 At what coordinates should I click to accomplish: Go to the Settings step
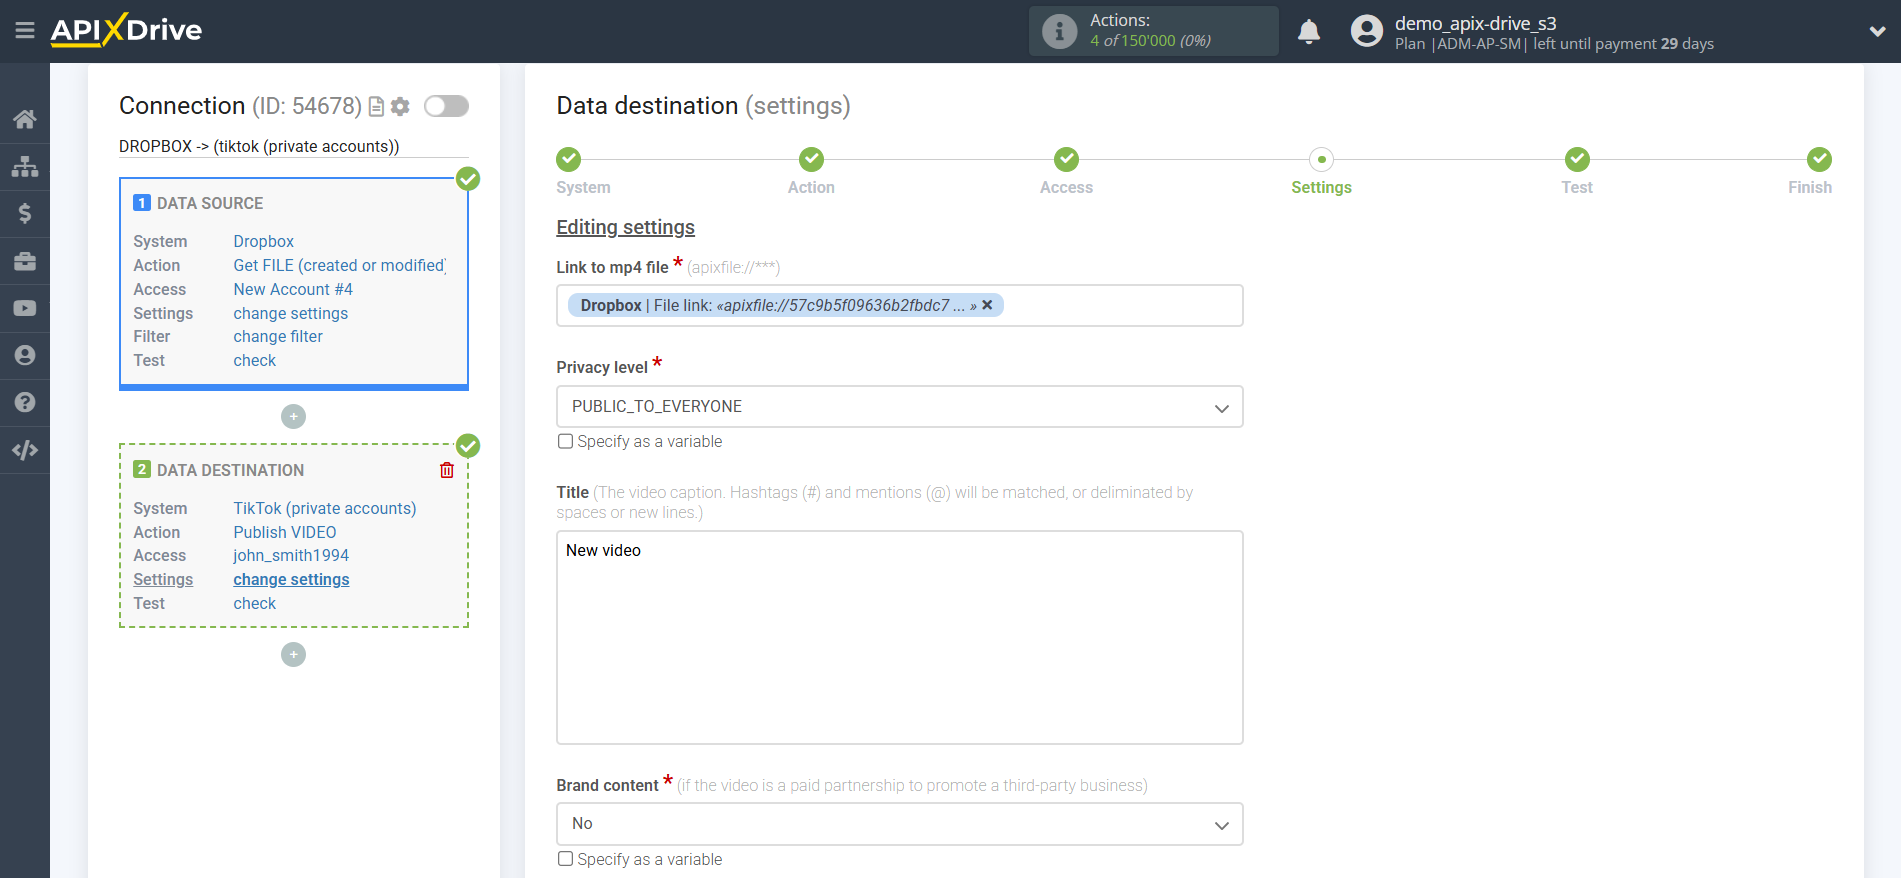(1321, 159)
